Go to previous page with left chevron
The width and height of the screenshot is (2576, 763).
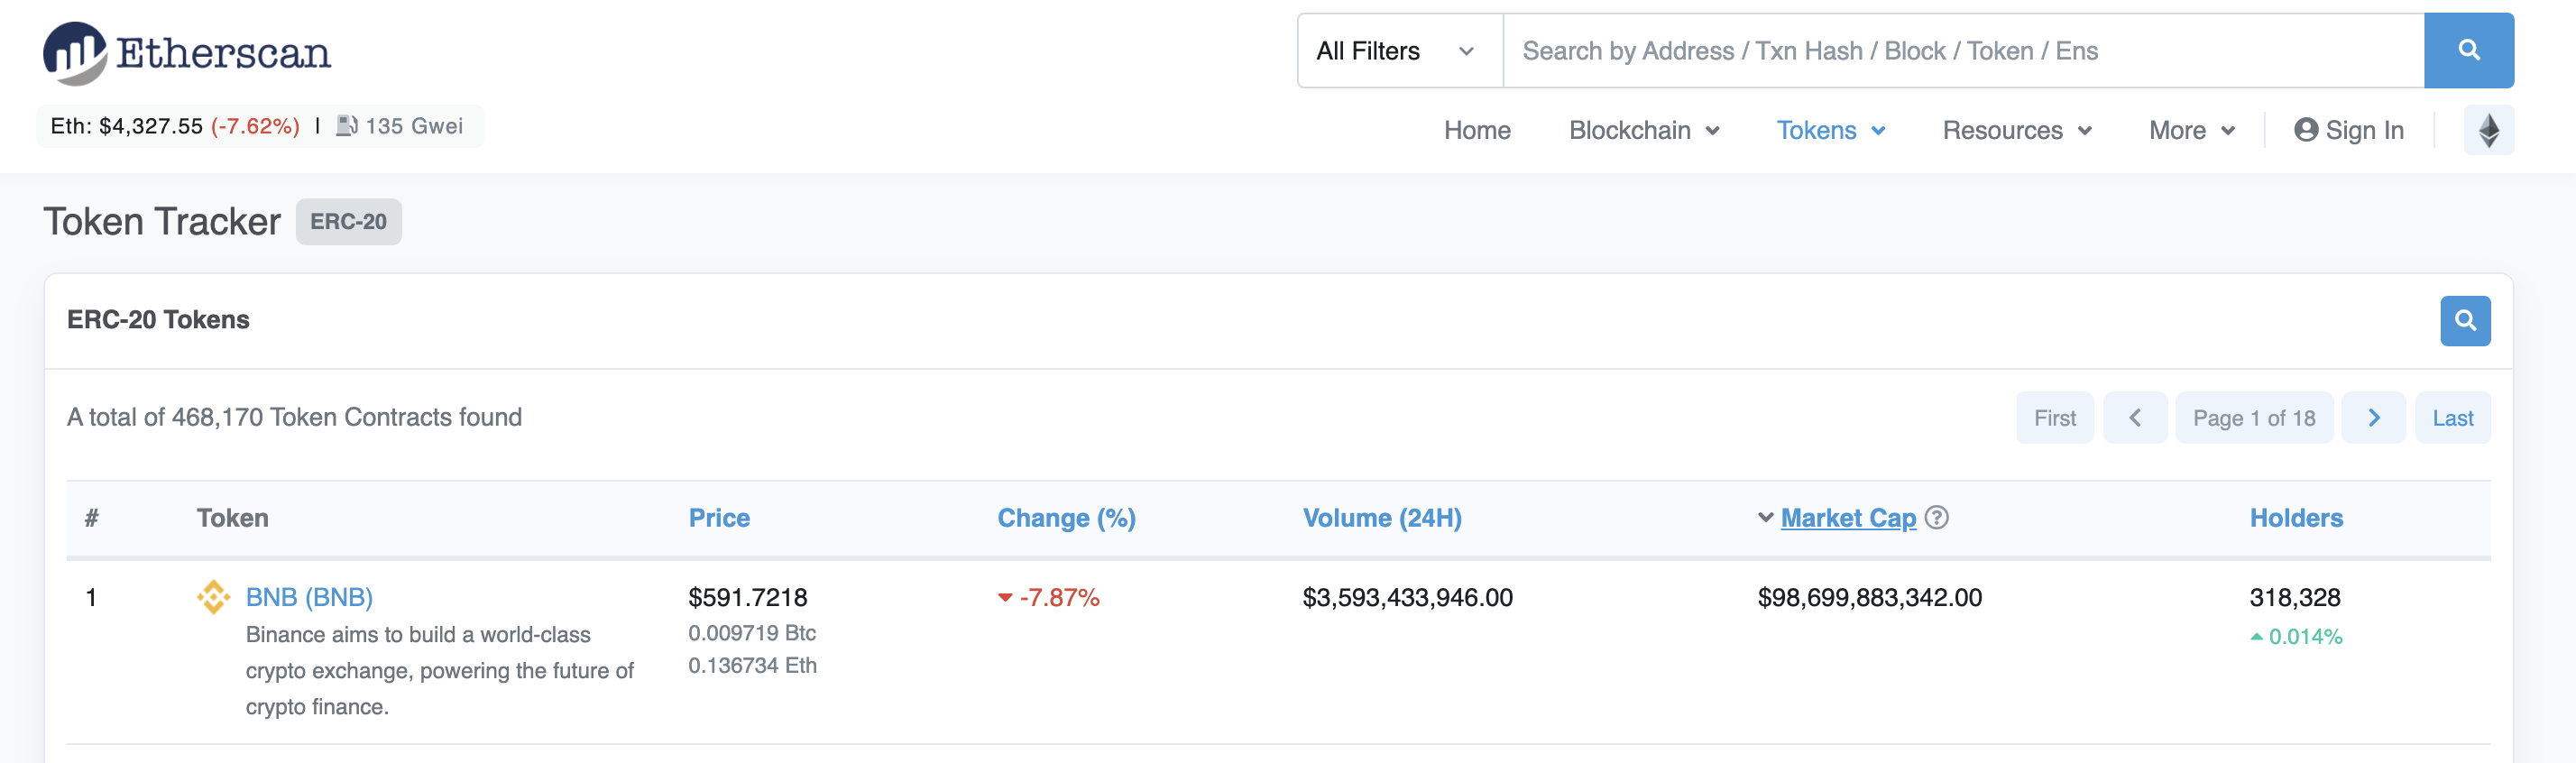(x=2135, y=418)
